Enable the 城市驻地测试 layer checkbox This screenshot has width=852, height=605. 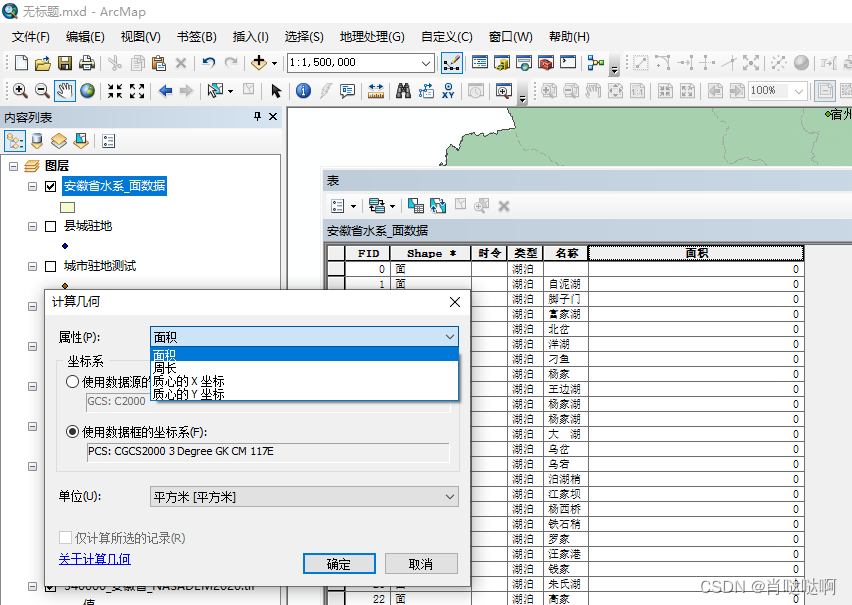51,266
